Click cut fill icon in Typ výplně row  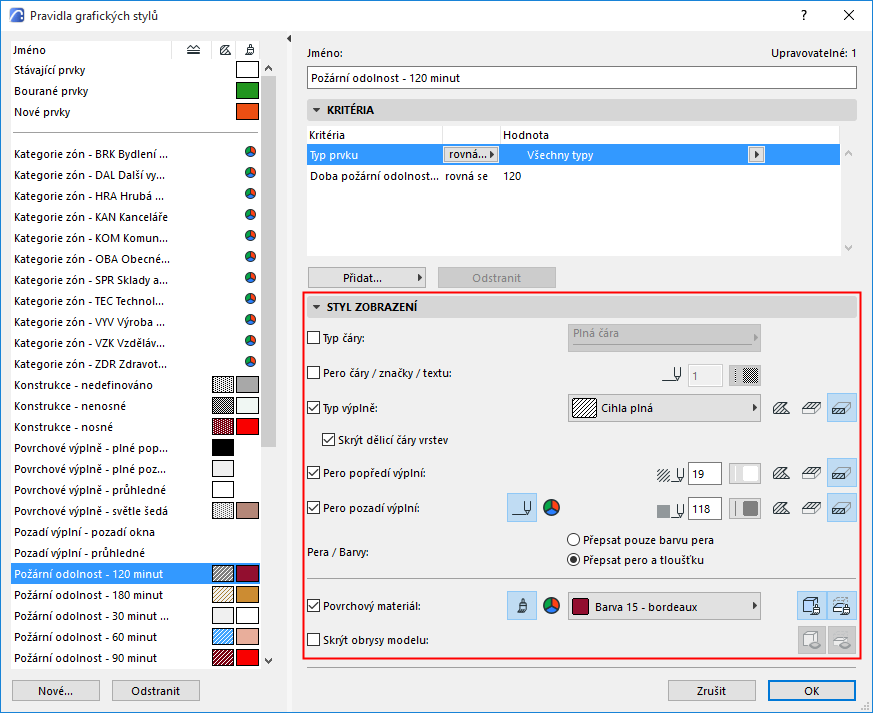point(781,409)
